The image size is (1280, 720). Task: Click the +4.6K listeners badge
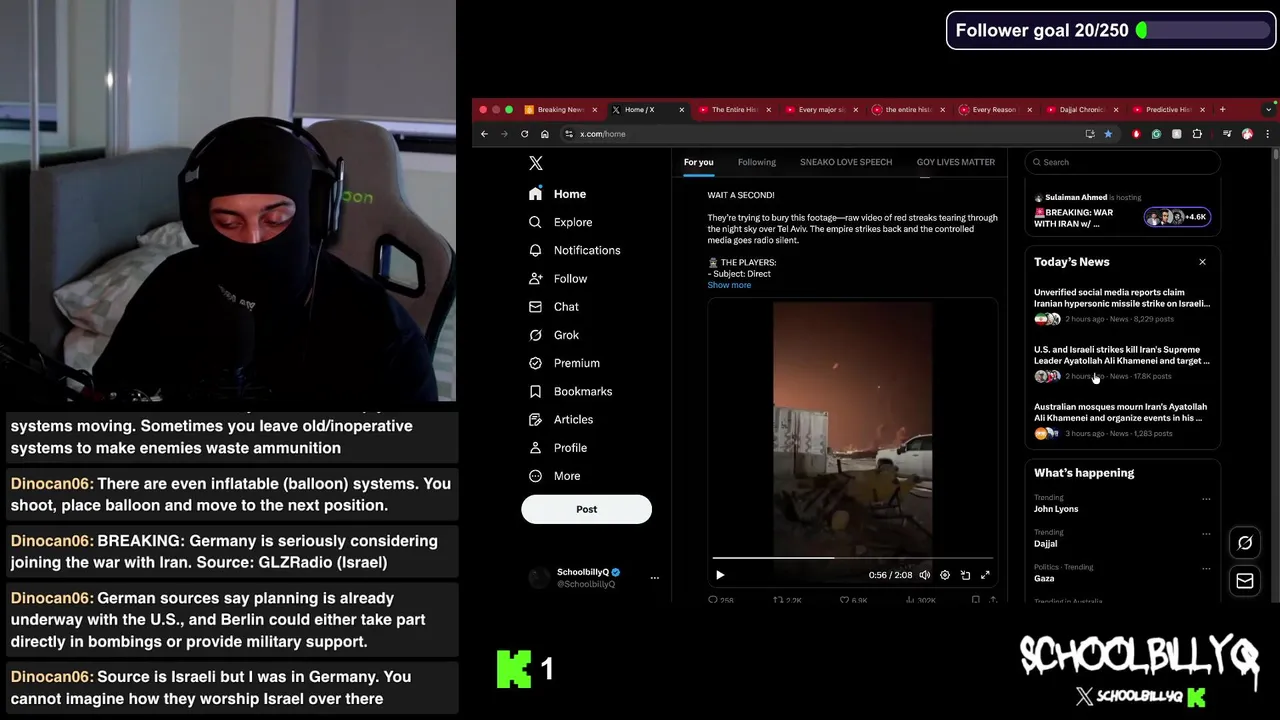coord(1177,217)
